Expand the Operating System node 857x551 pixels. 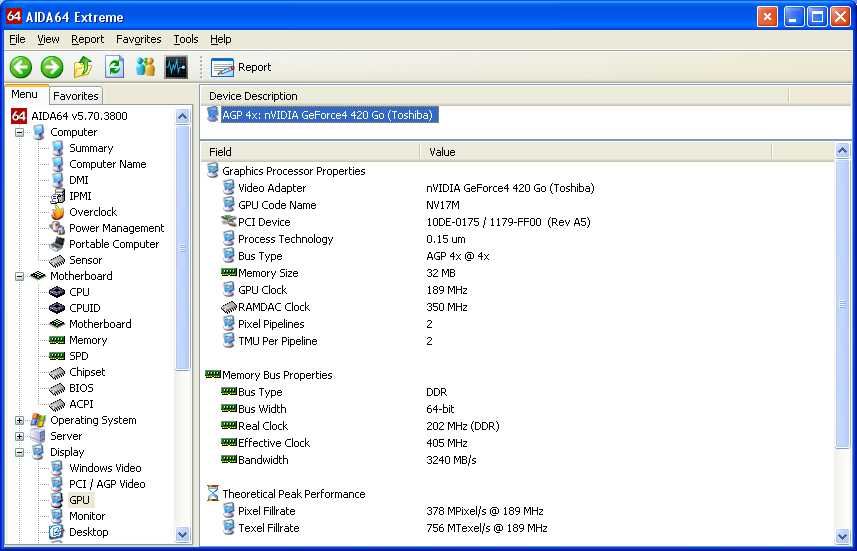coord(20,420)
